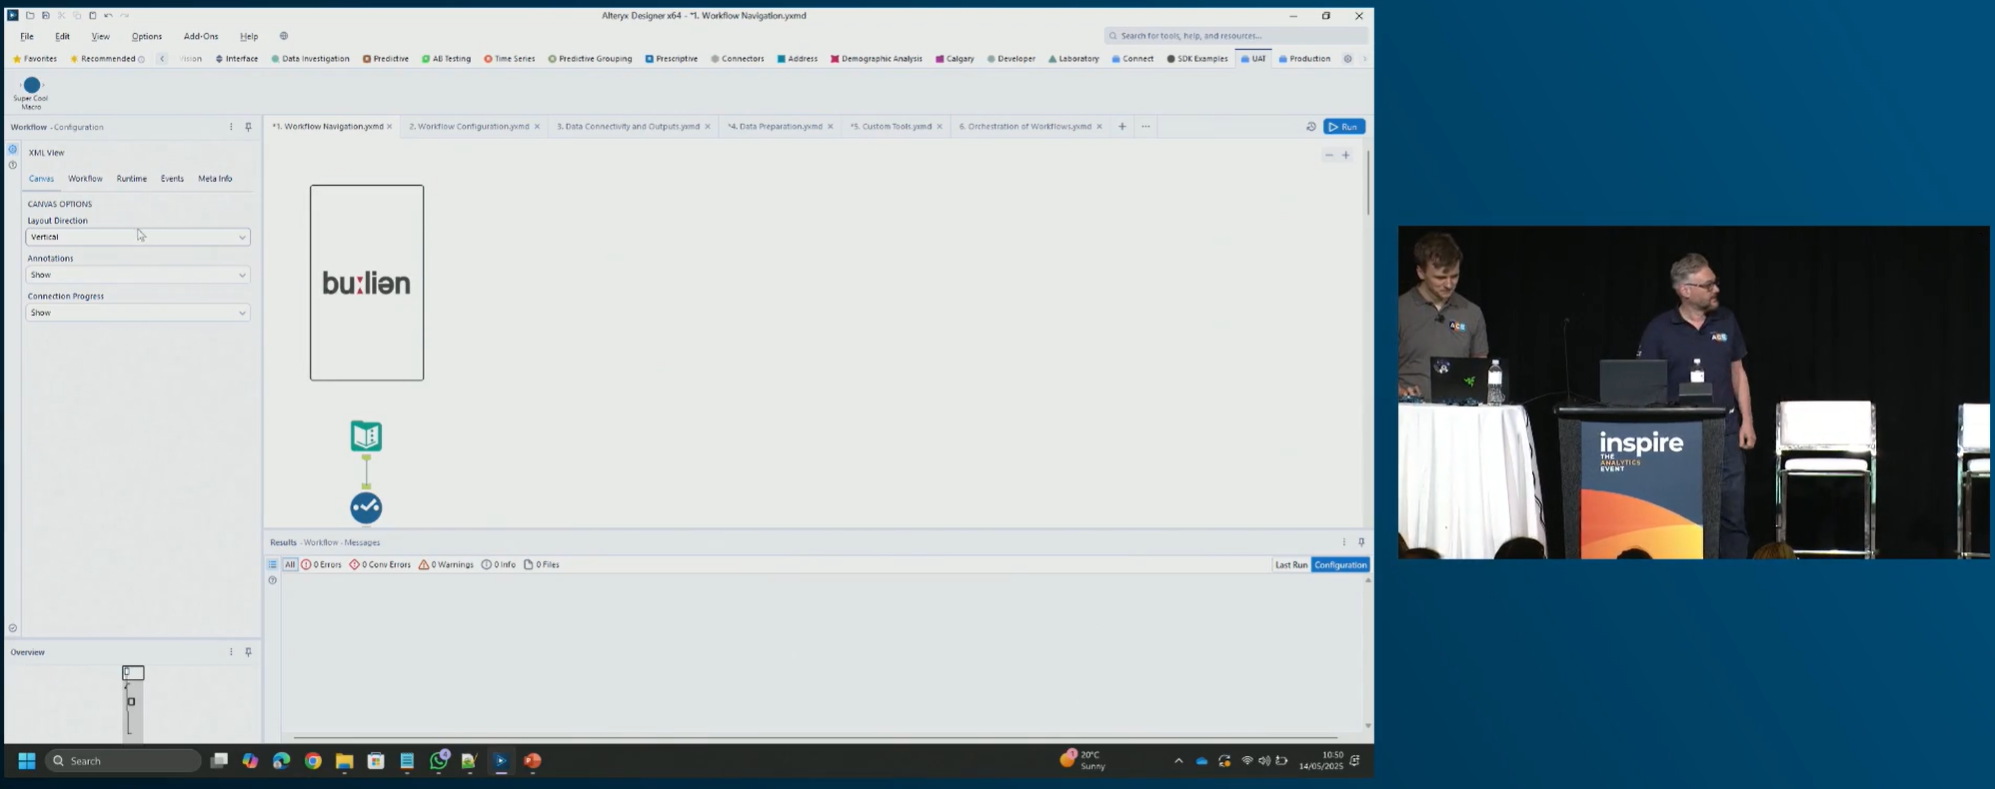Open File Explorer from taskbar
The width and height of the screenshot is (1995, 789).
click(344, 761)
